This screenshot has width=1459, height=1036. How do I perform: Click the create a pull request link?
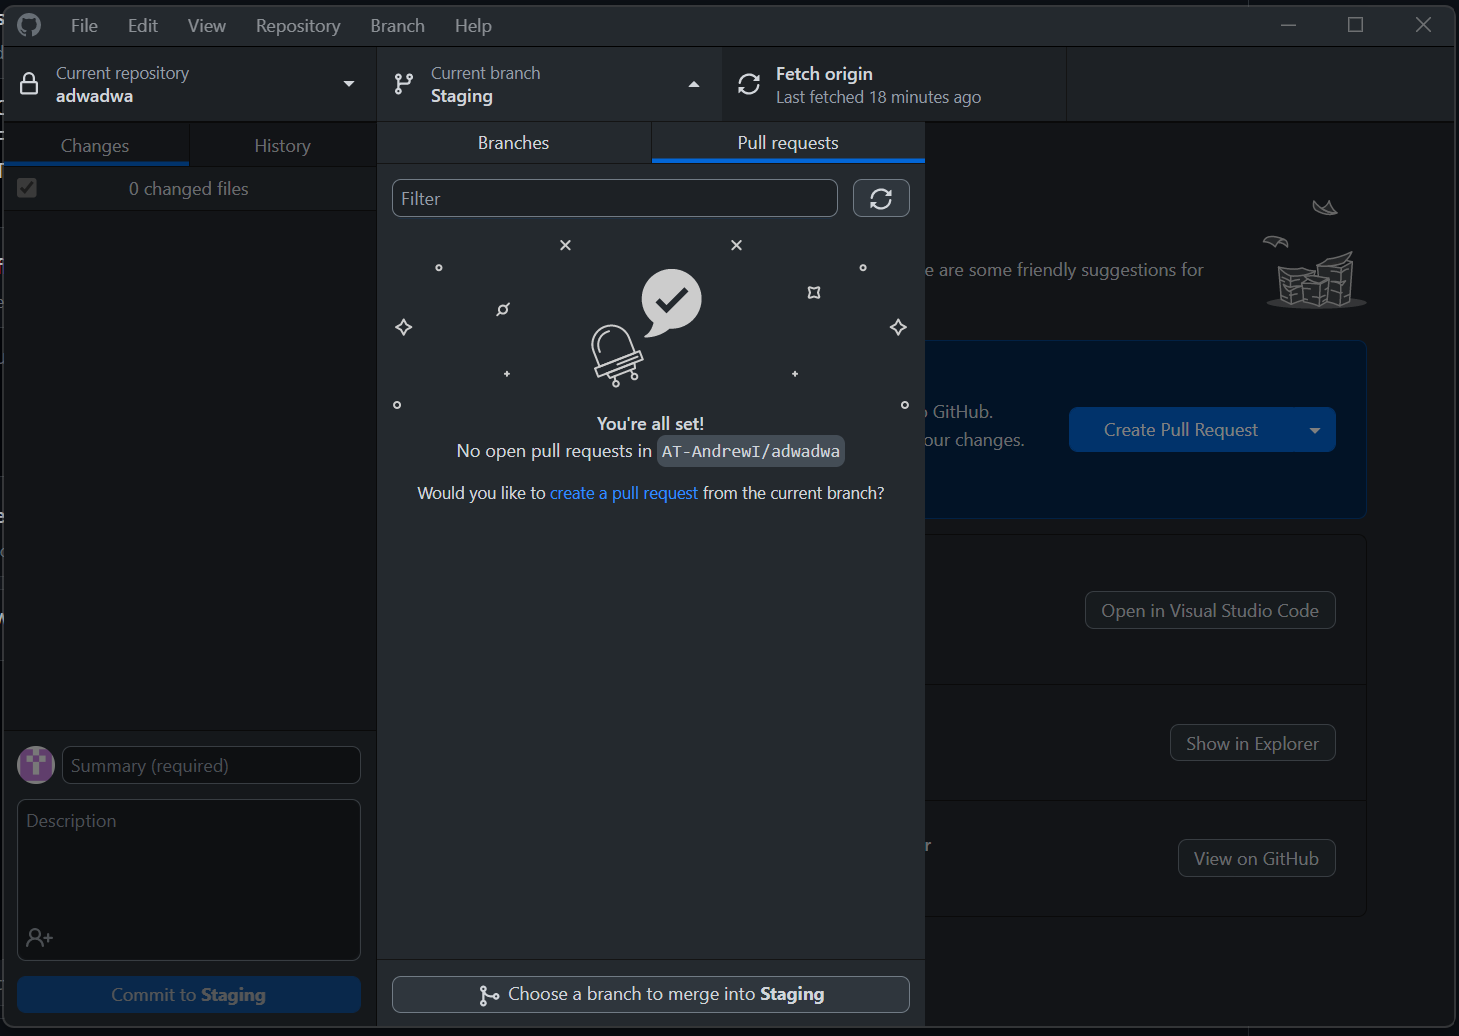[623, 493]
